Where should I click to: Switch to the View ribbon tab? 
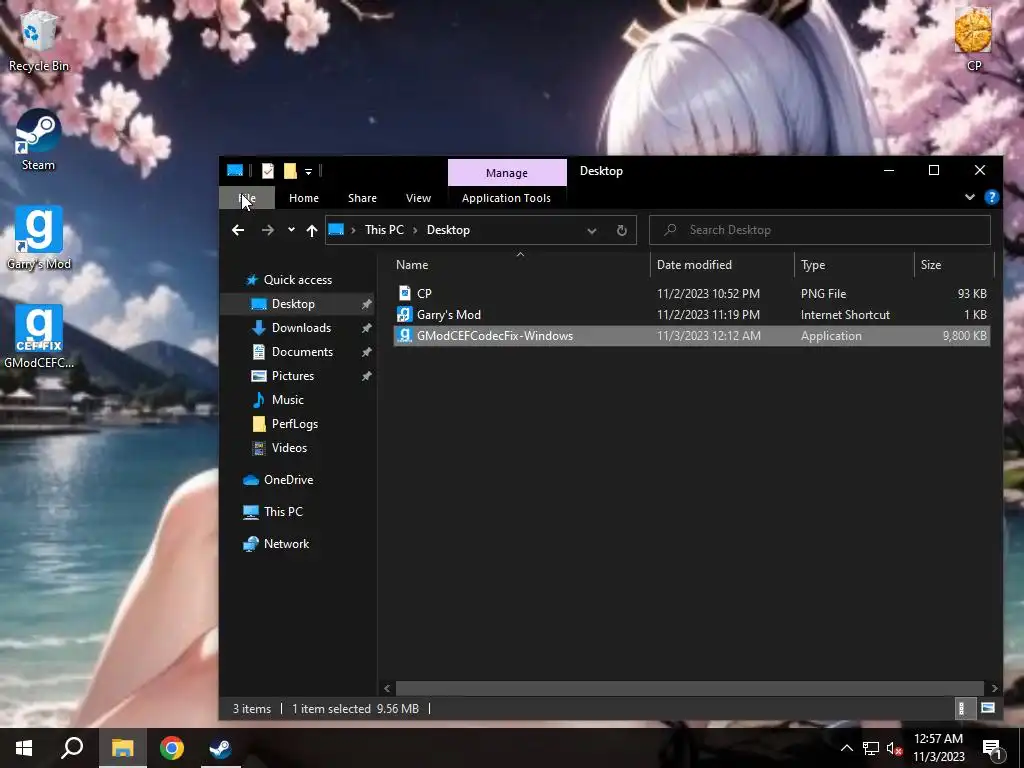pyautogui.click(x=418, y=198)
